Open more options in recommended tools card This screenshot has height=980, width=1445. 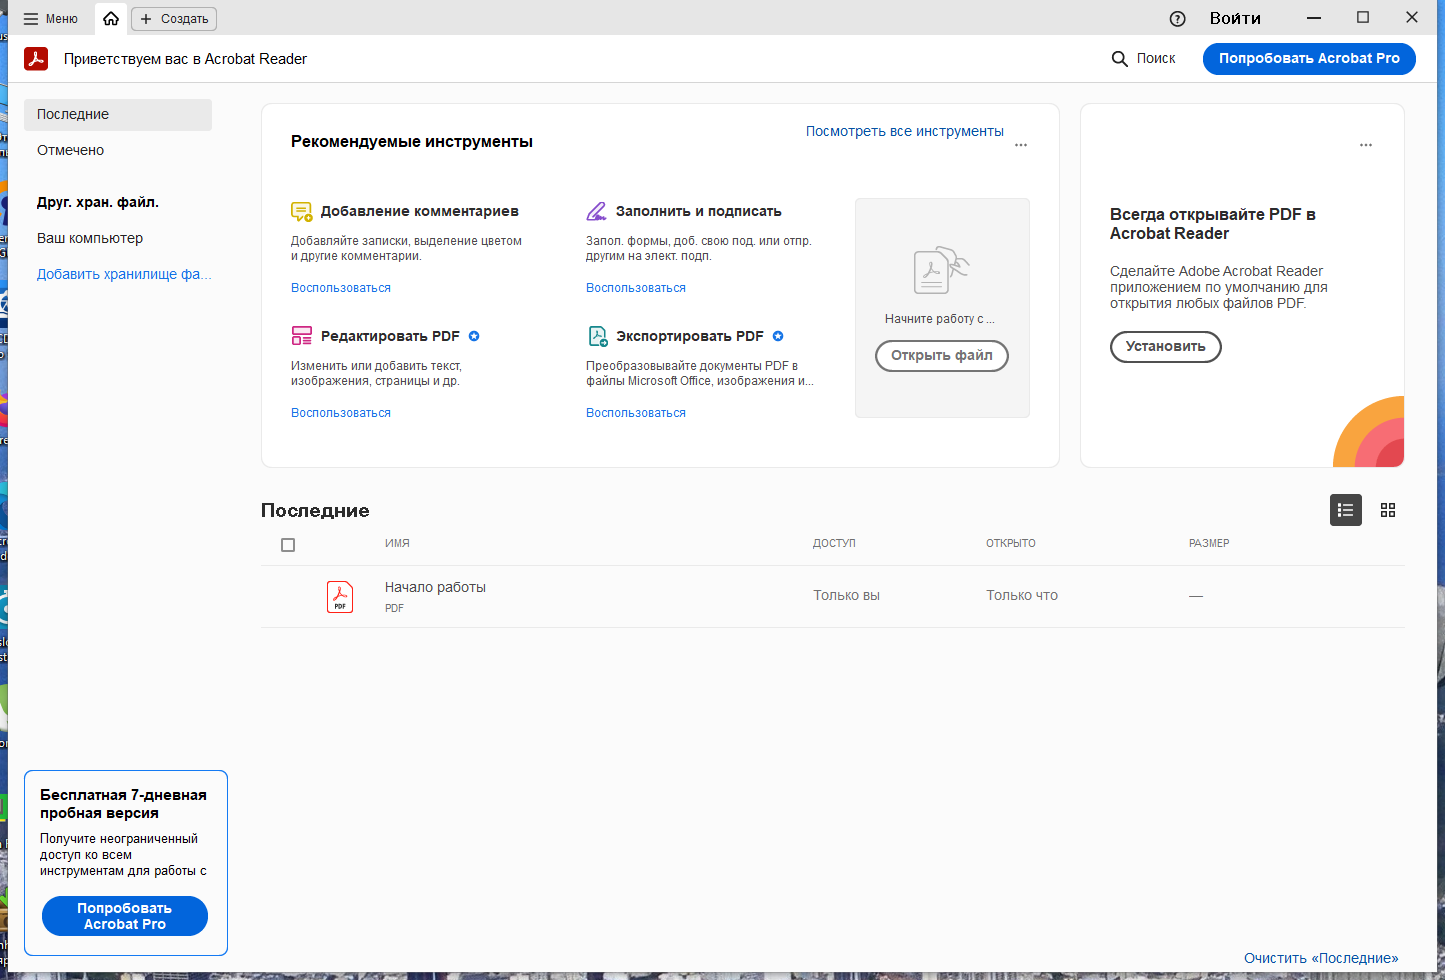coord(1020,146)
